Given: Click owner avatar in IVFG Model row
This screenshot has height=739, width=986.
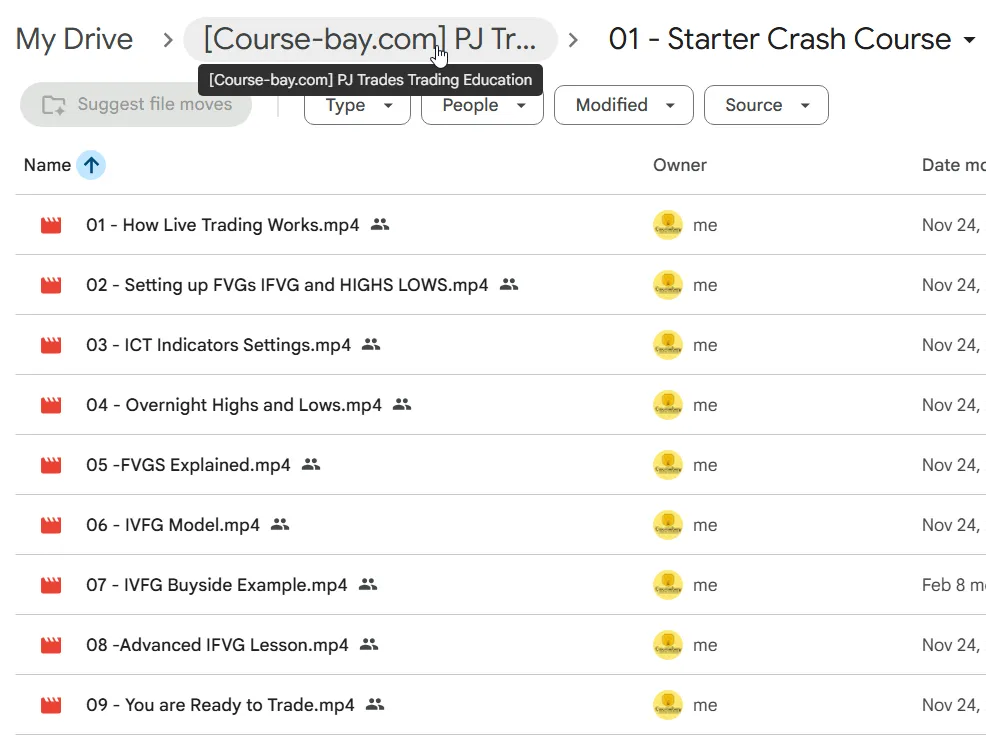Looking at the screenshot, I should [x=668, y=525].
